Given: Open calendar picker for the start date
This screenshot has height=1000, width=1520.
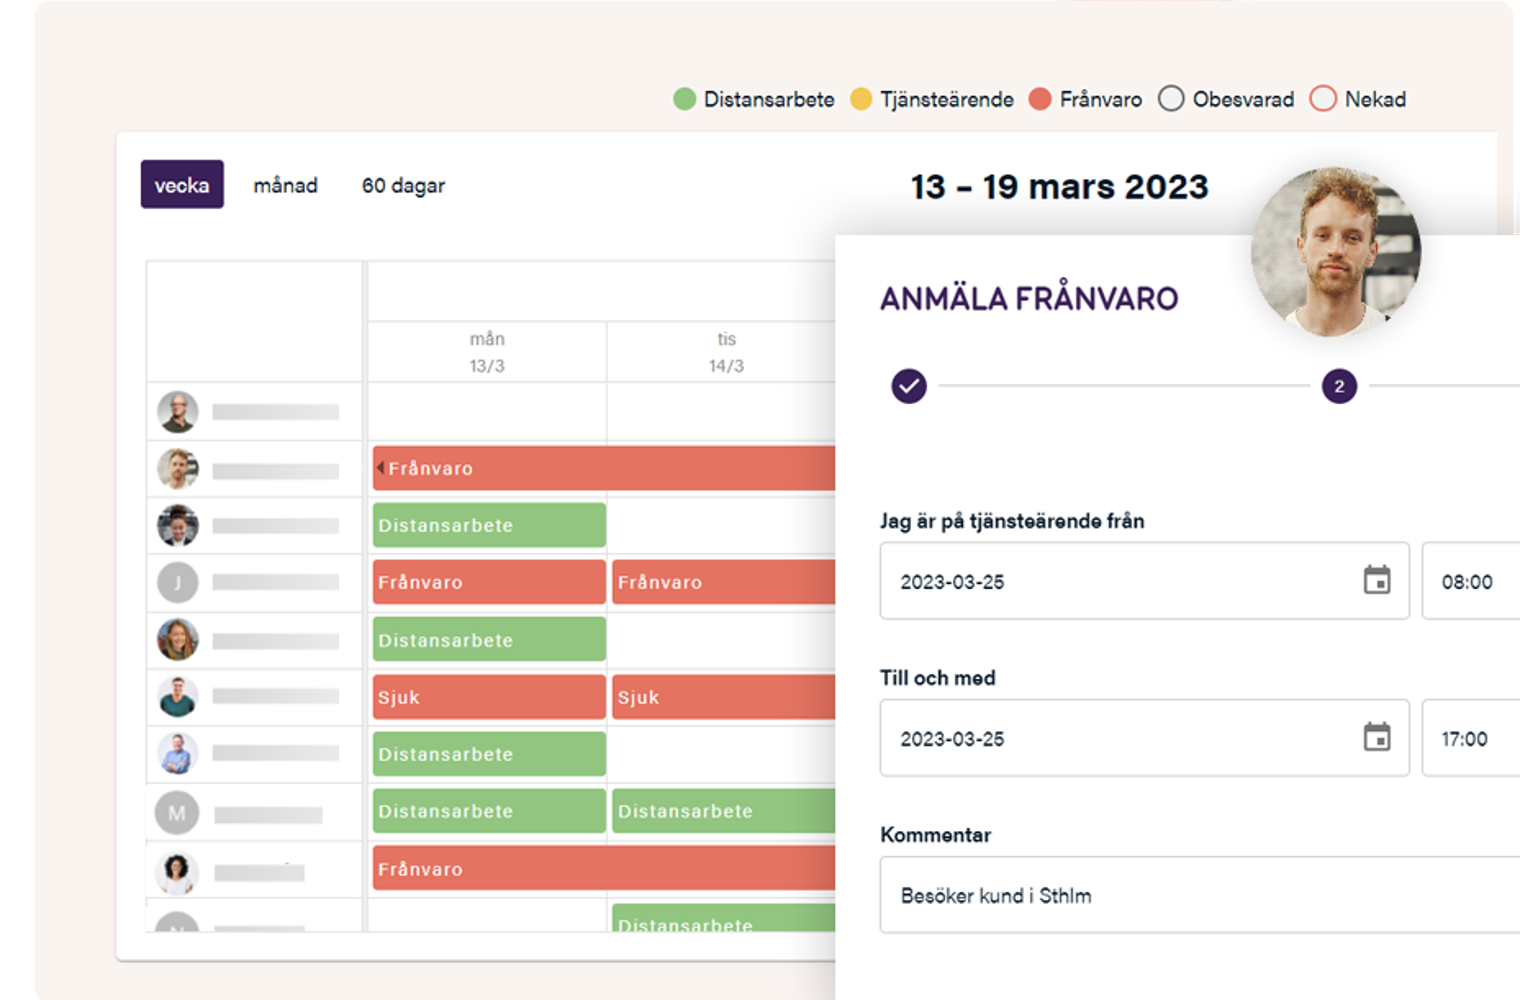Looking at the screenshot, I should click(1376, 580).
